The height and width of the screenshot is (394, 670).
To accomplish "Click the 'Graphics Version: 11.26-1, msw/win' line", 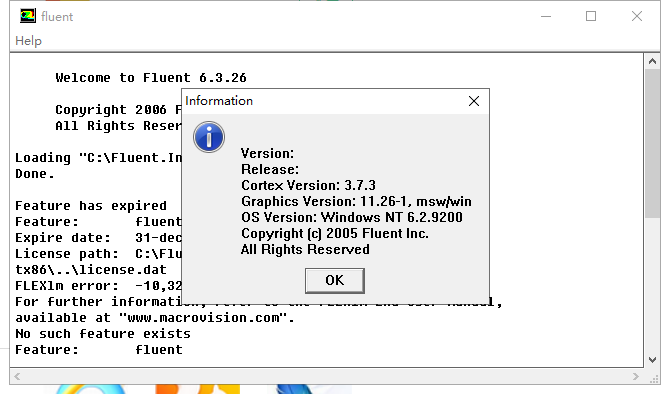I will [356, 201].
